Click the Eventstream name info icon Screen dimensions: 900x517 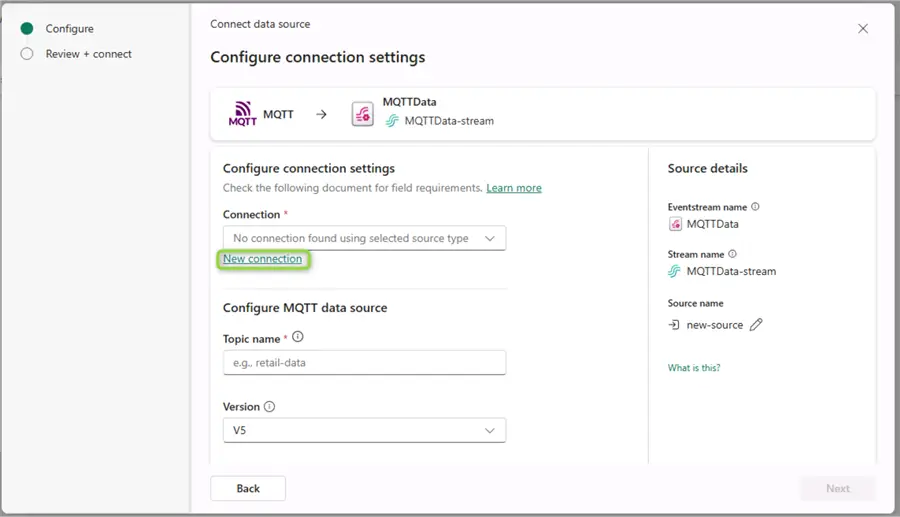(x=755, y=207)
